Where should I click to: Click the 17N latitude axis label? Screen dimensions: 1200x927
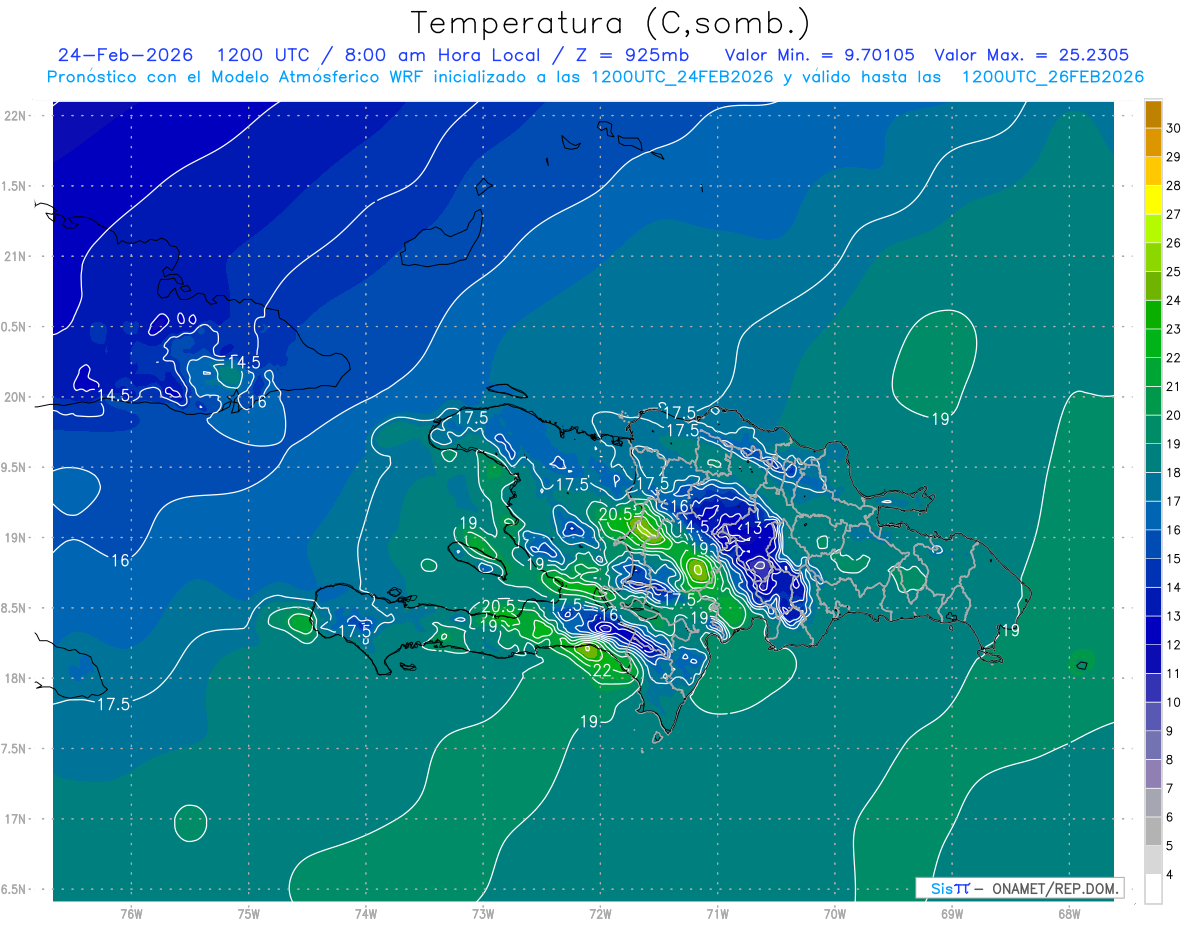(x=15, y=819)
